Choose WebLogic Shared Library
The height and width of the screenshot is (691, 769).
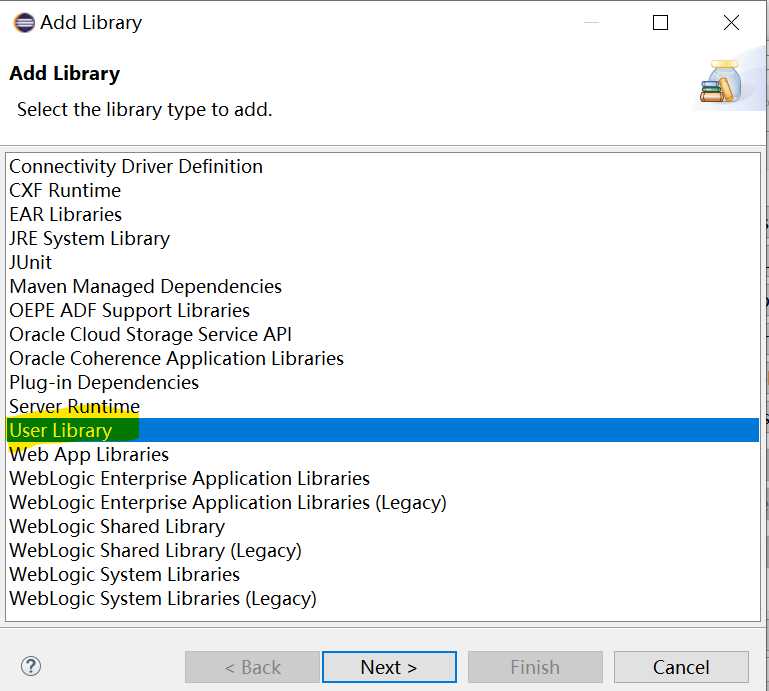(117, 527)
